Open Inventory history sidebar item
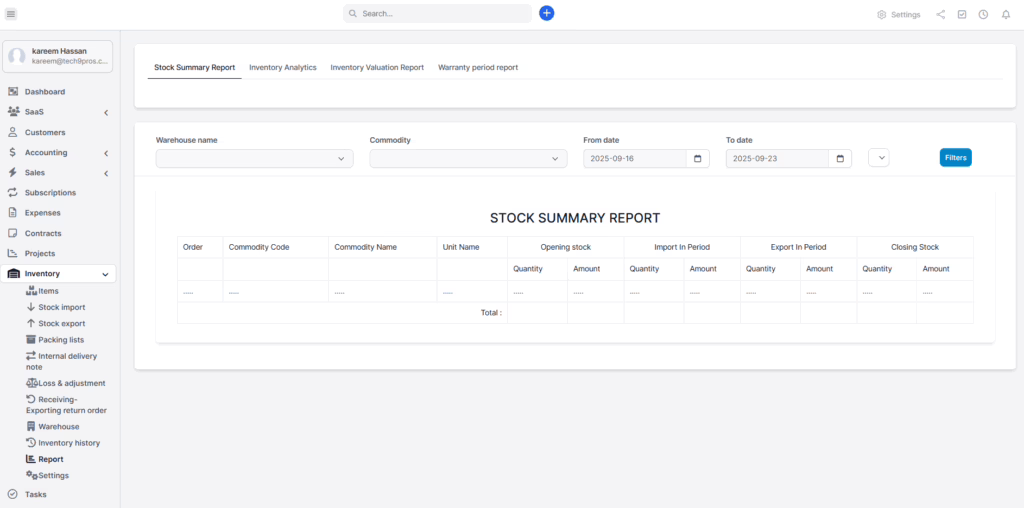This screenshot has height=508, width=1024. click(x=63, y=443)
